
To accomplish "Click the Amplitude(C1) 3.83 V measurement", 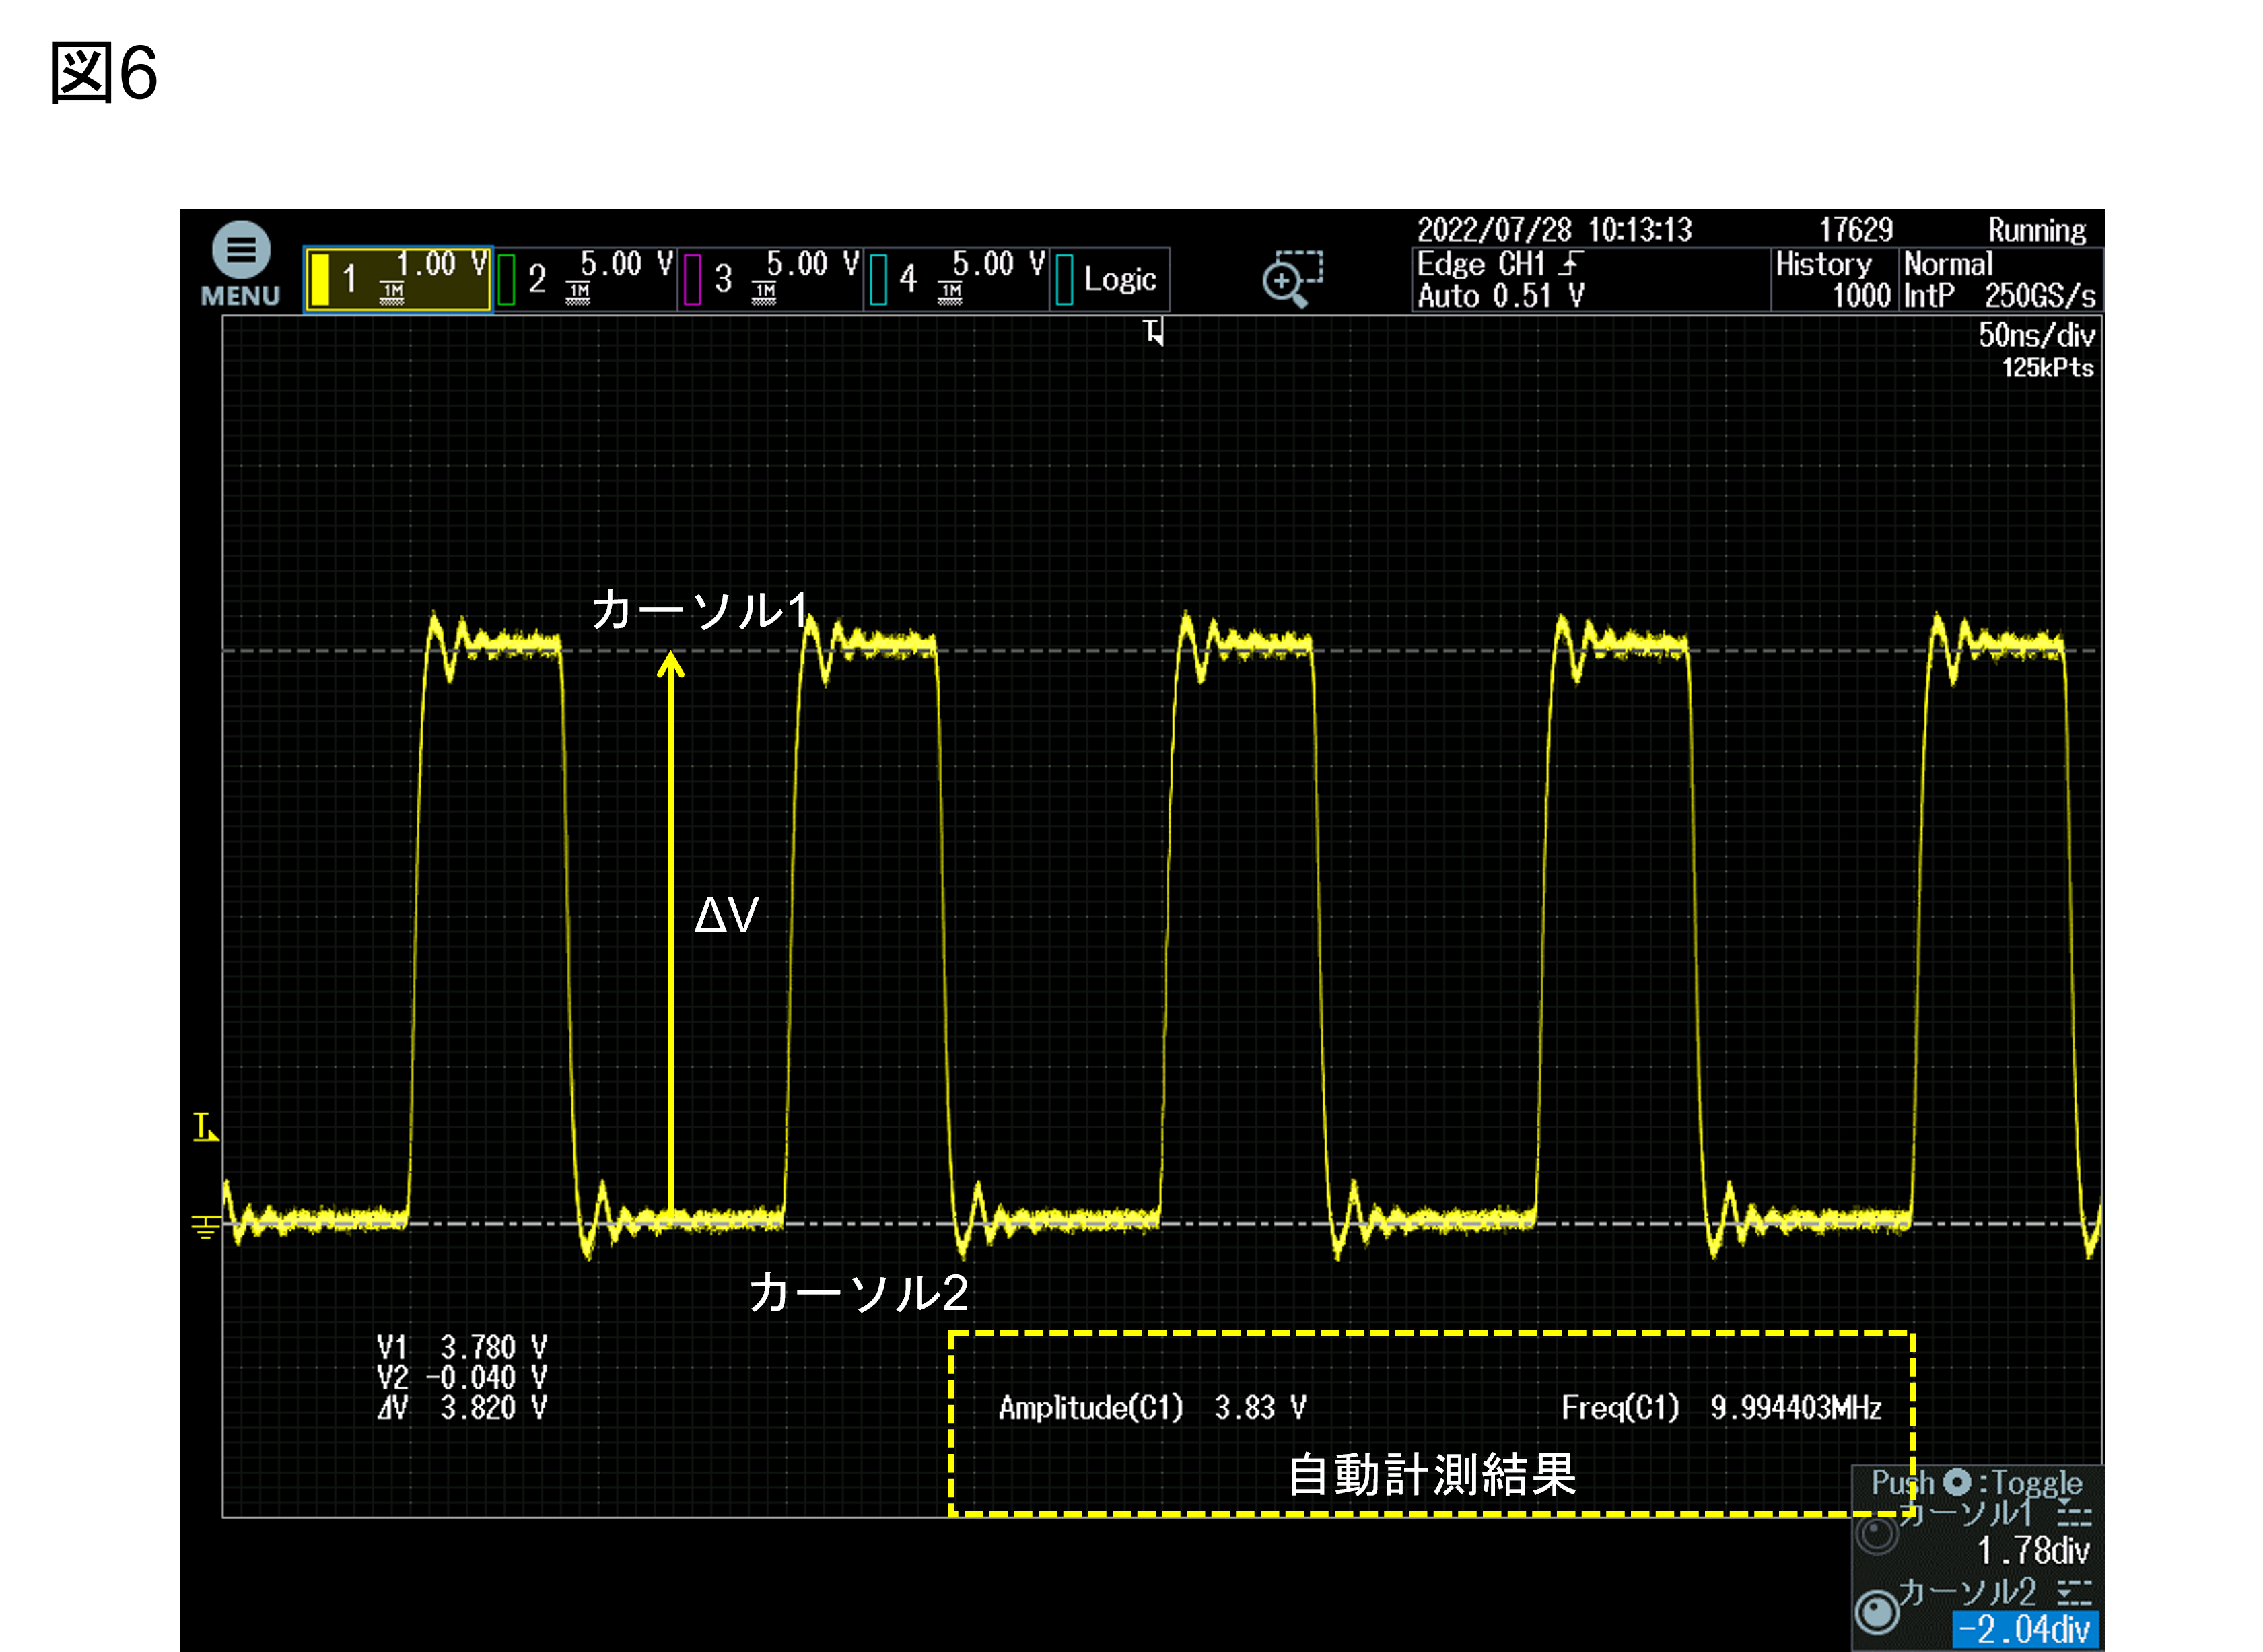I will 1152,1408.
